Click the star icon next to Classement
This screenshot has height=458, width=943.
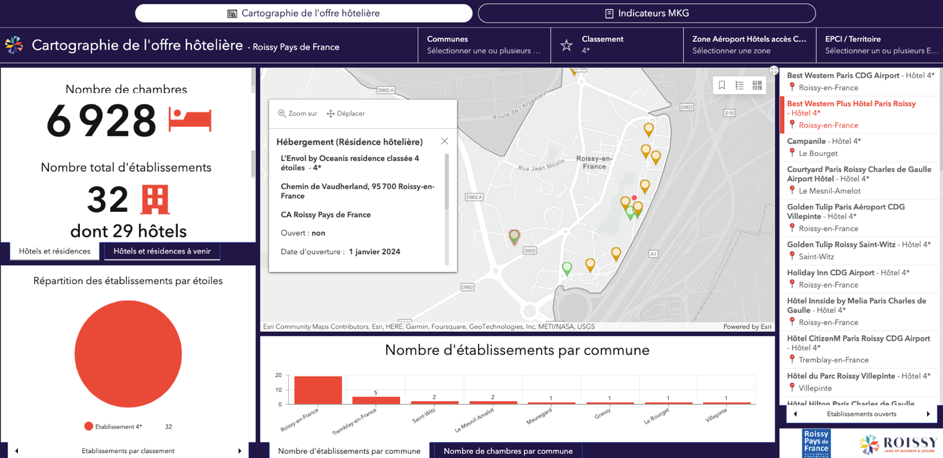point(566,45)
